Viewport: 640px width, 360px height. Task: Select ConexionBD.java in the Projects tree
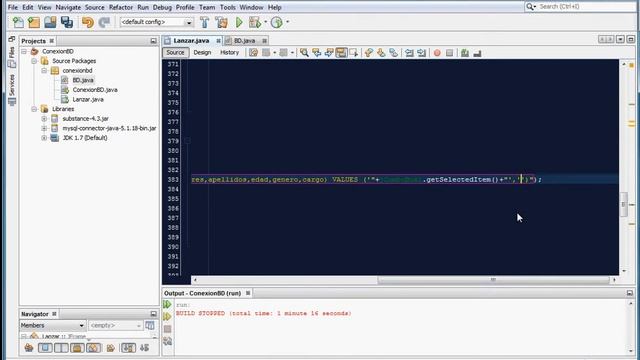tap(95, 90)
